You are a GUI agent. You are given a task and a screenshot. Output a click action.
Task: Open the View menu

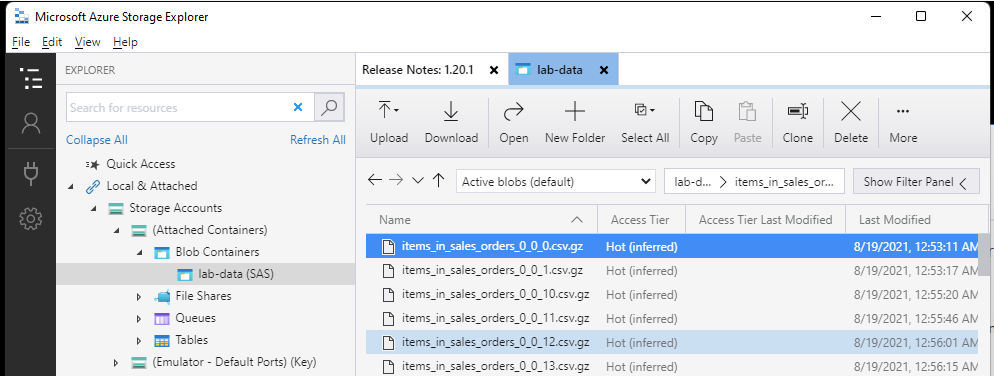coord(87,42)
